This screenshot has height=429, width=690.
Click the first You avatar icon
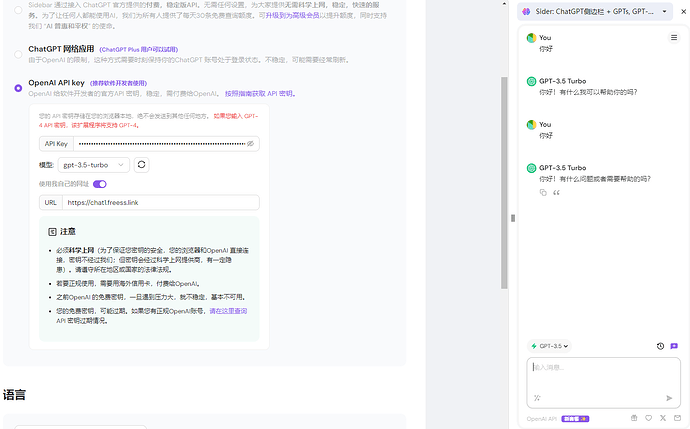pyautogui.click(x=532, y=38)
